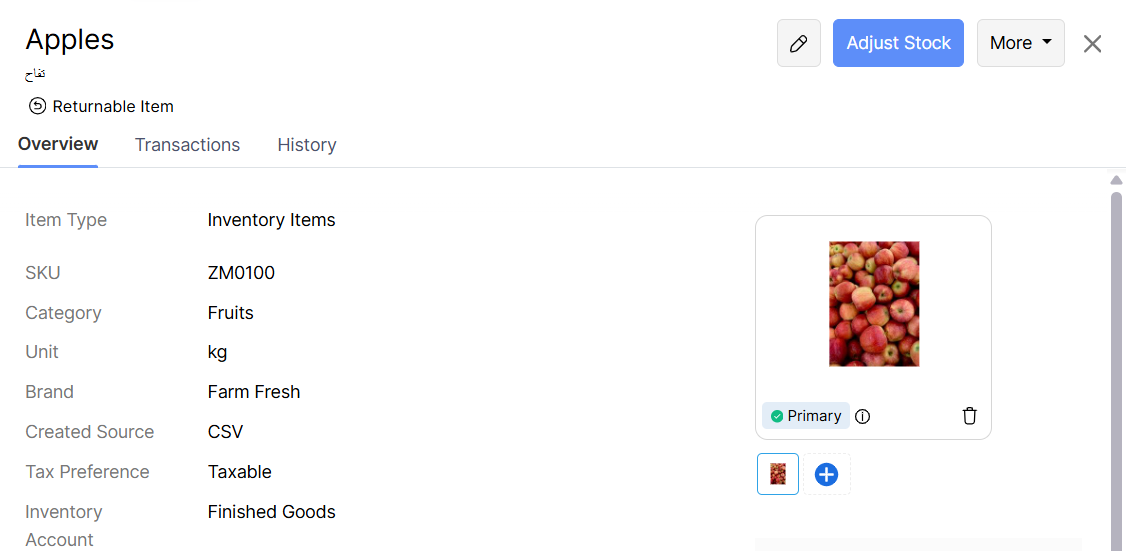
Task: Click the Apples item title
Action: (x=70, y=39)
